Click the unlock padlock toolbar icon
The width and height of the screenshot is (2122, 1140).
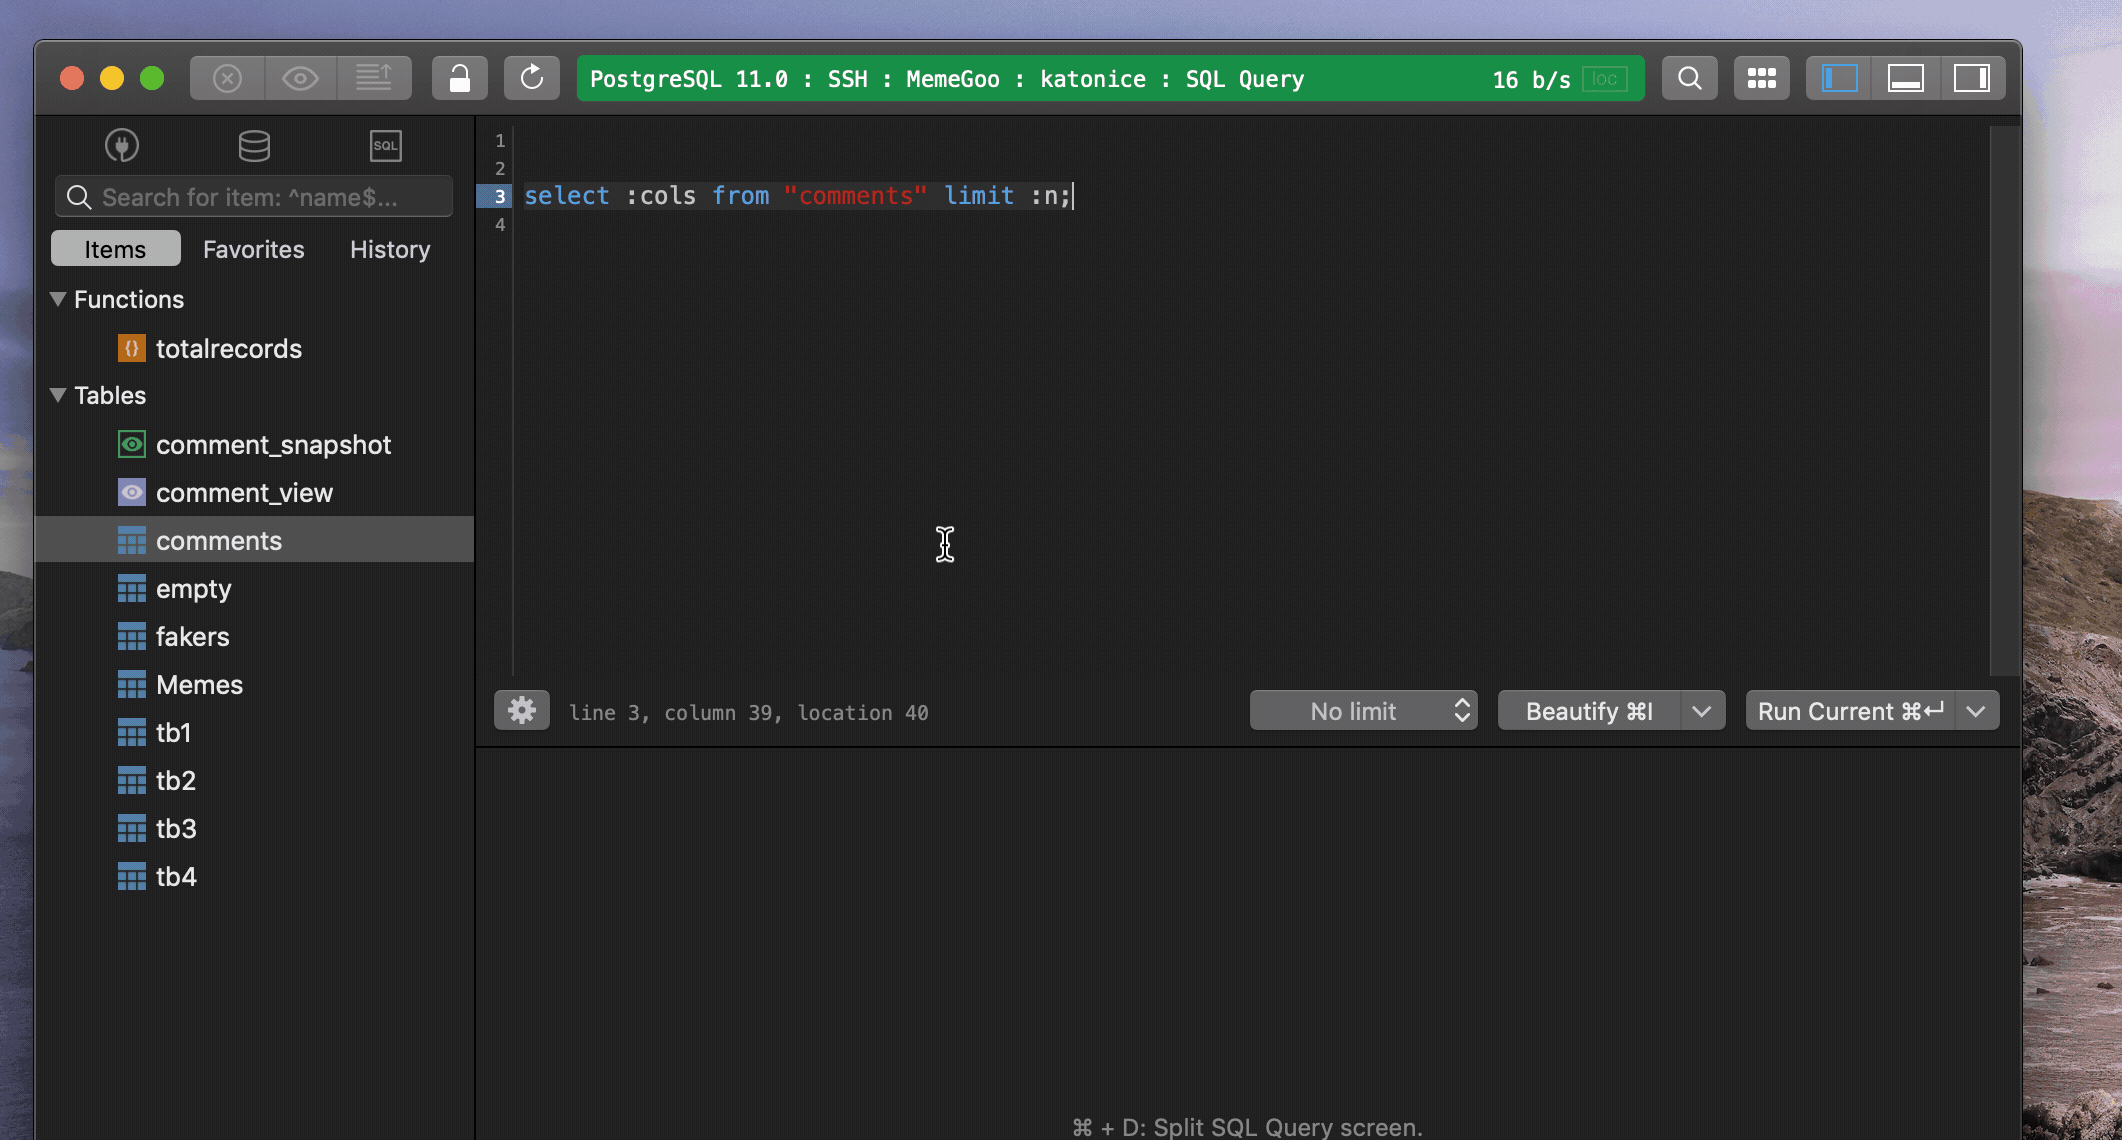pyautogui.click(x=459, y=77)
